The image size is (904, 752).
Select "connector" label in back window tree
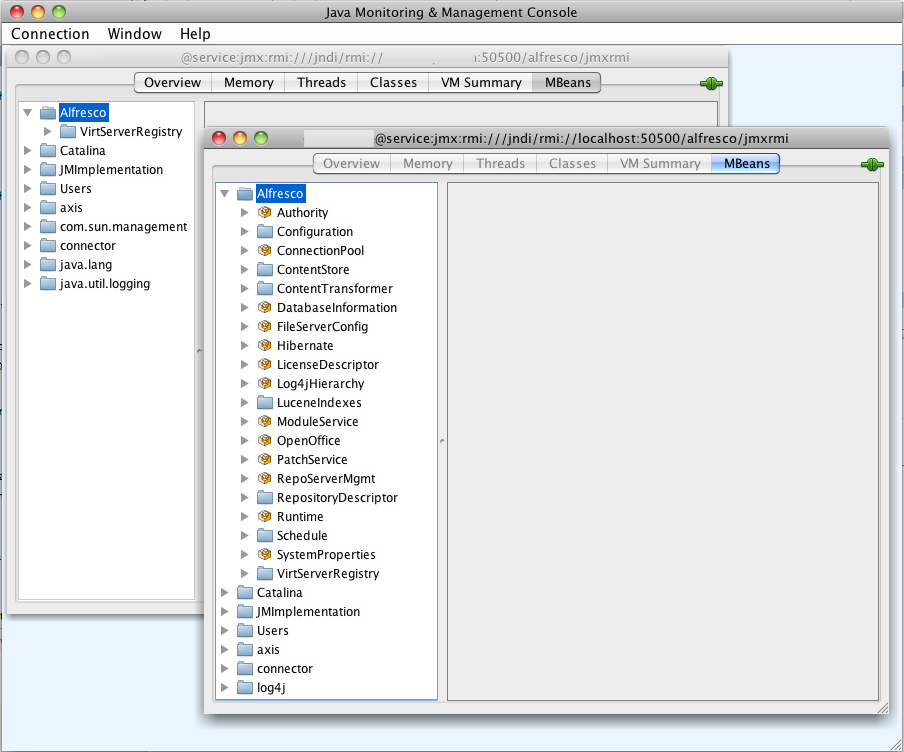click(x=88, y=246)
